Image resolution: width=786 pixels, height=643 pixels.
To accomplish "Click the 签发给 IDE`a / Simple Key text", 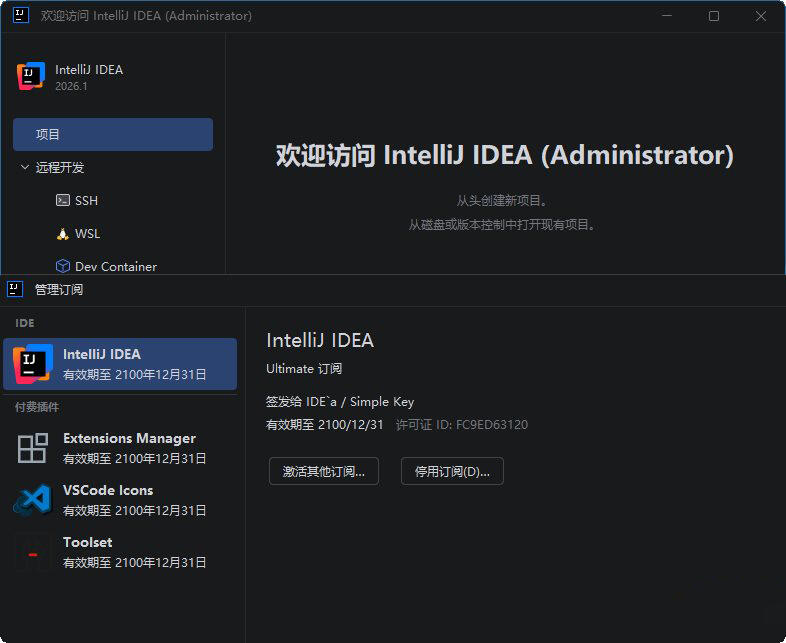I will pyautogui.click(x=340, y=401).
